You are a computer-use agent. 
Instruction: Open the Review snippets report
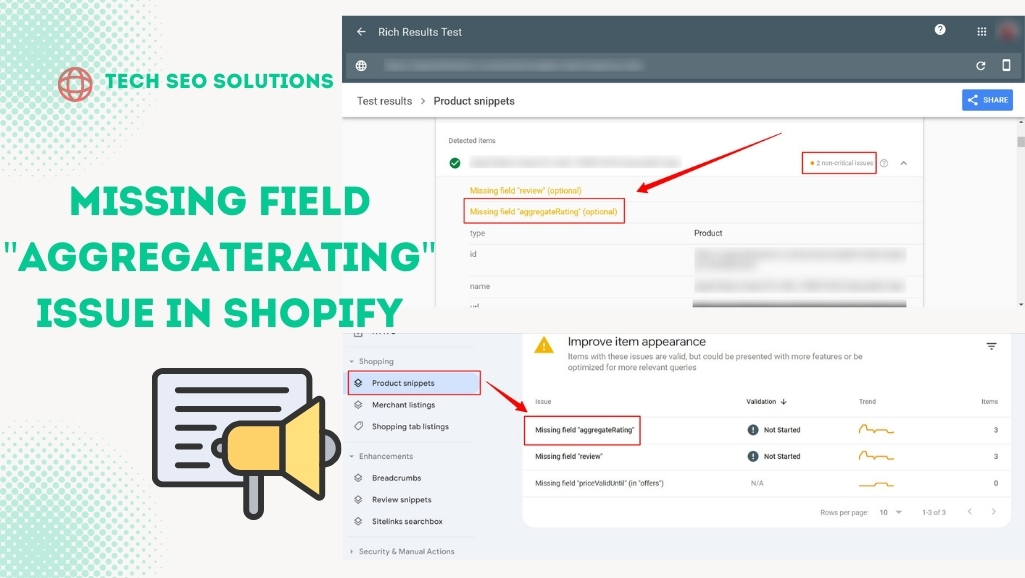coord(401,500)
